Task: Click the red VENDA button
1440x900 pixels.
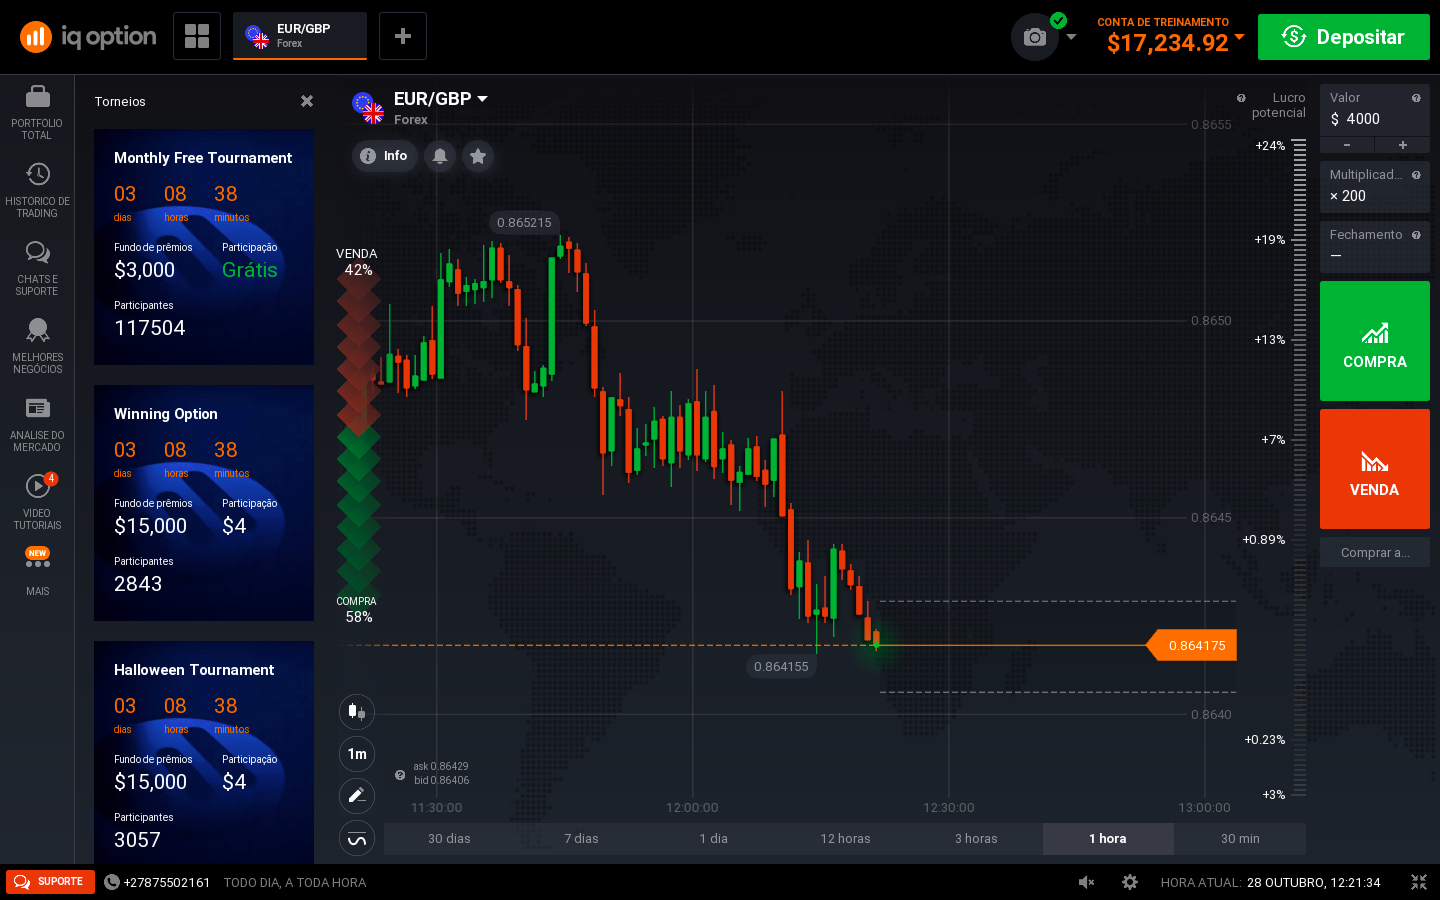Action: click(1375, 469)
